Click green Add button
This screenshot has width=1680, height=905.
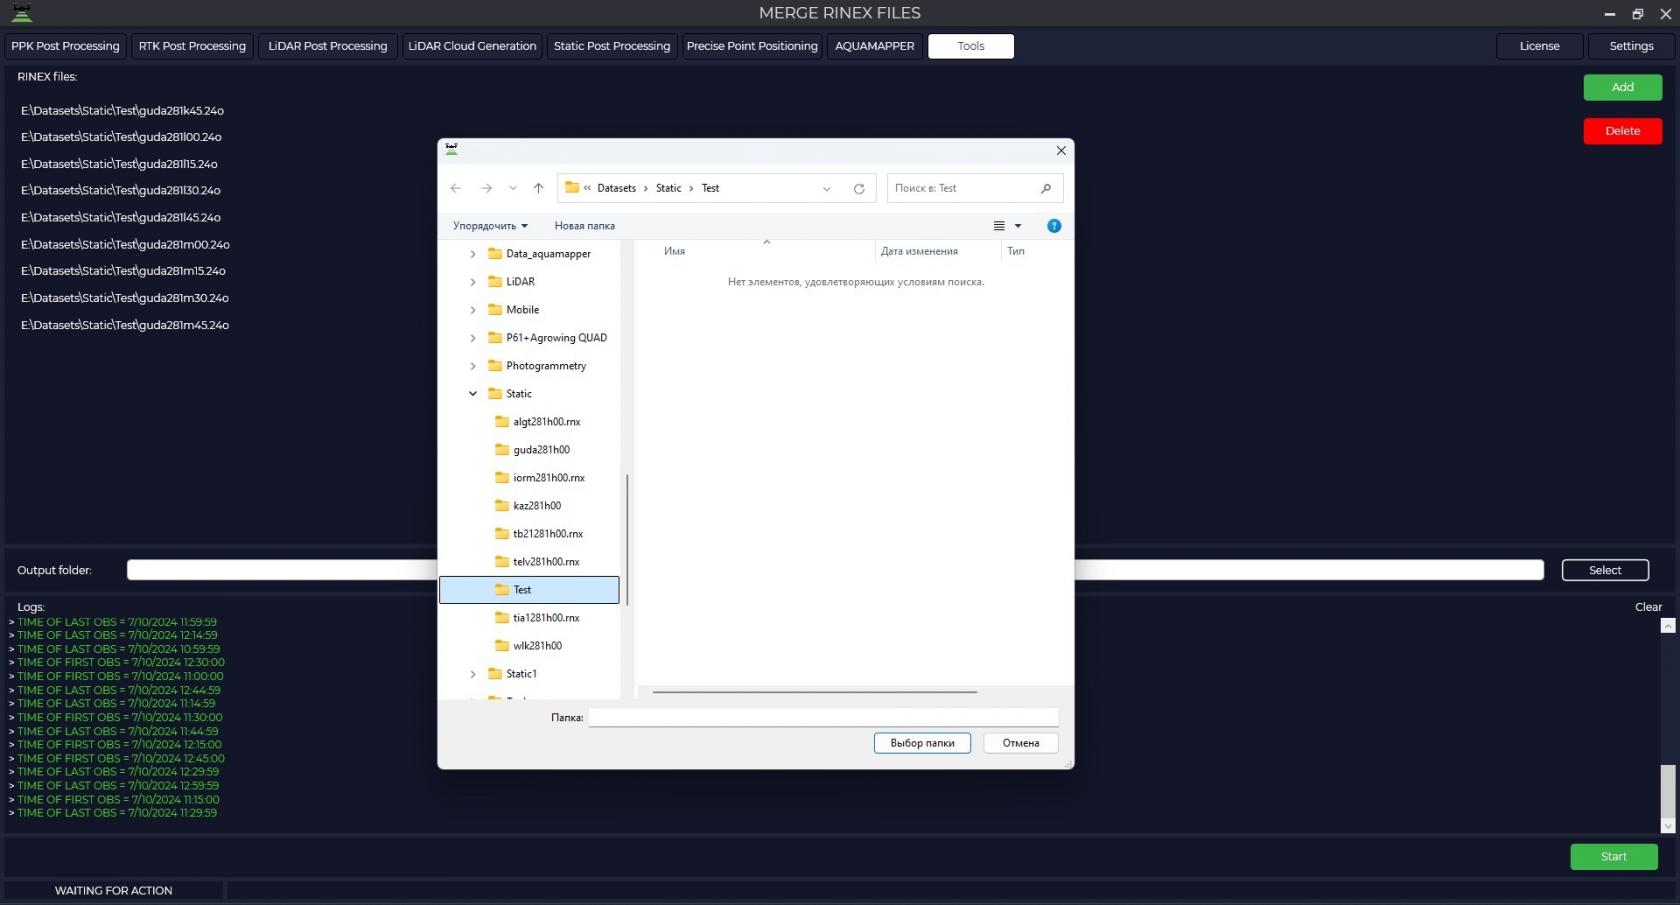coord(1623,87)
